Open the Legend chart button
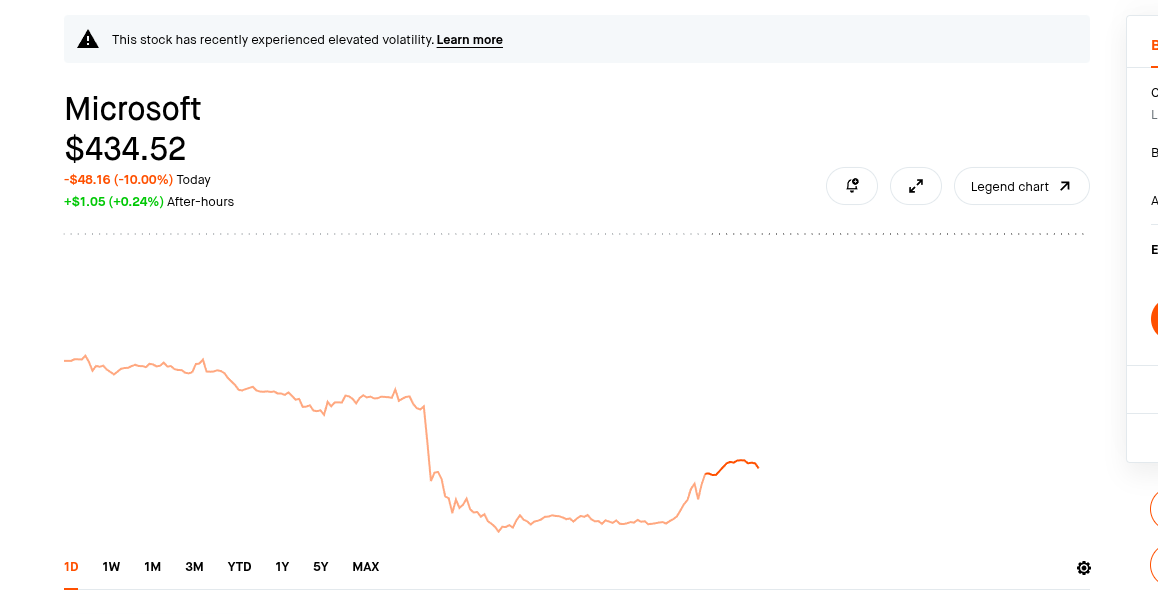The height and width of the screenshot is (614, 1158). pyautogui.click(x=1021, y=186)
